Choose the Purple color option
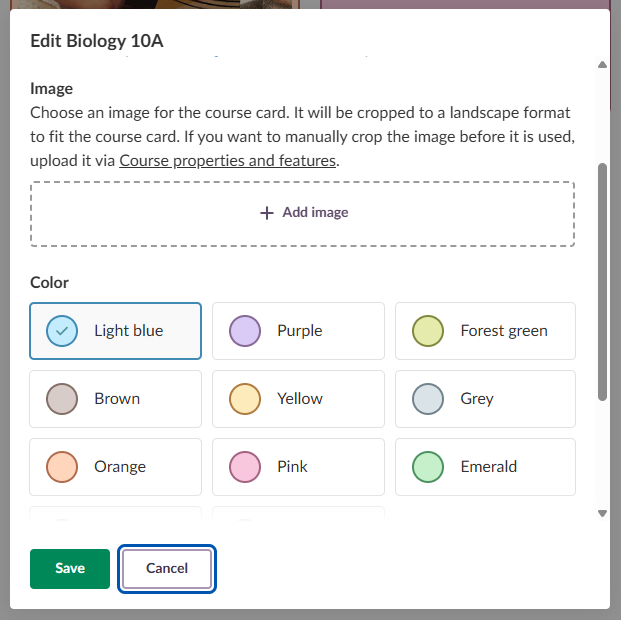This screenshot has width=621, height=620. tap(298, 331)
